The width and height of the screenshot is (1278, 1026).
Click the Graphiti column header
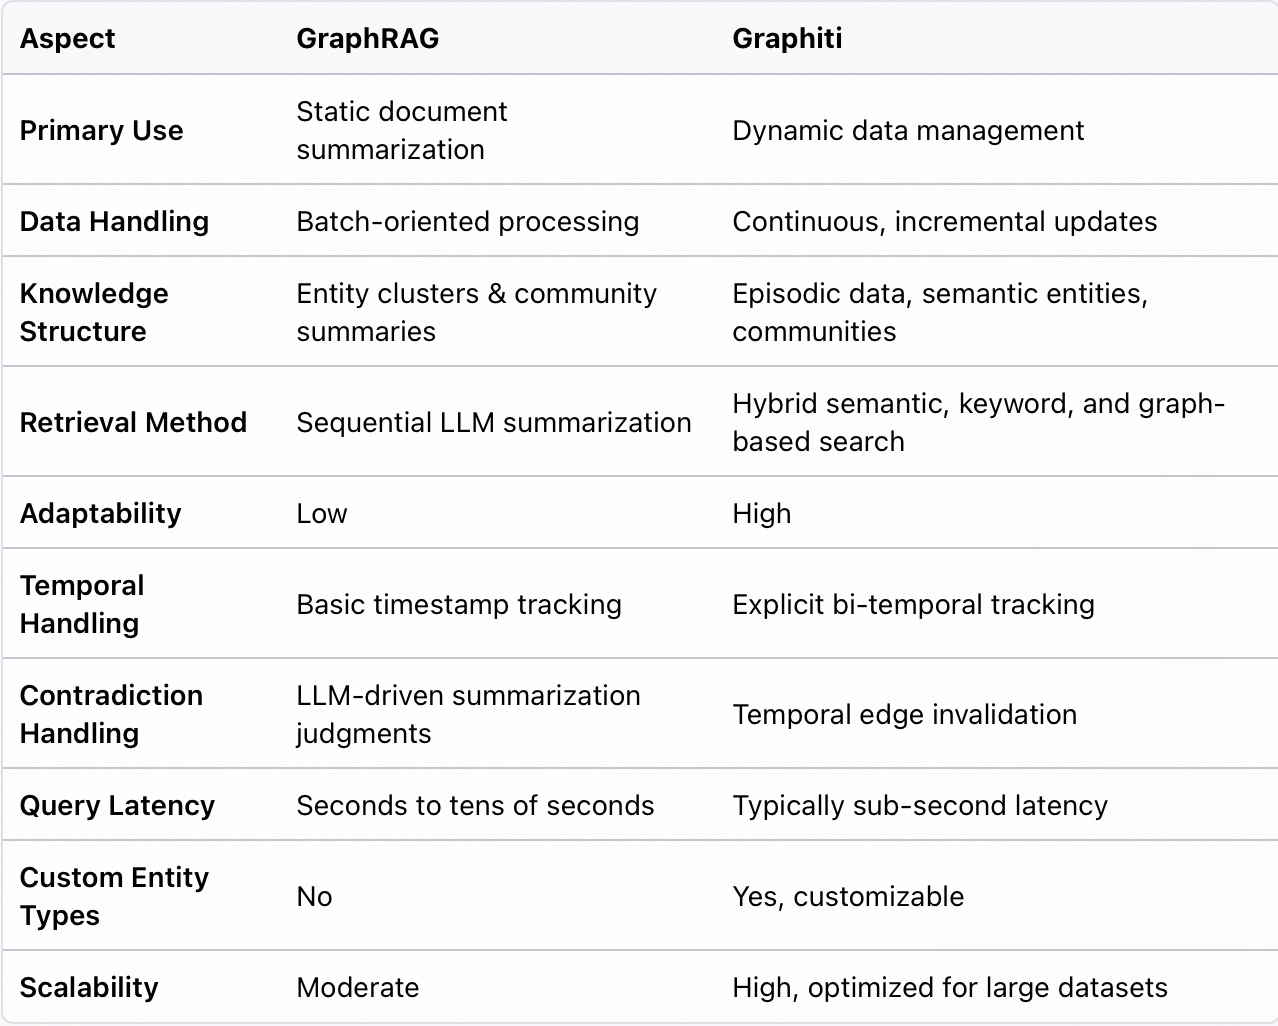787,39
